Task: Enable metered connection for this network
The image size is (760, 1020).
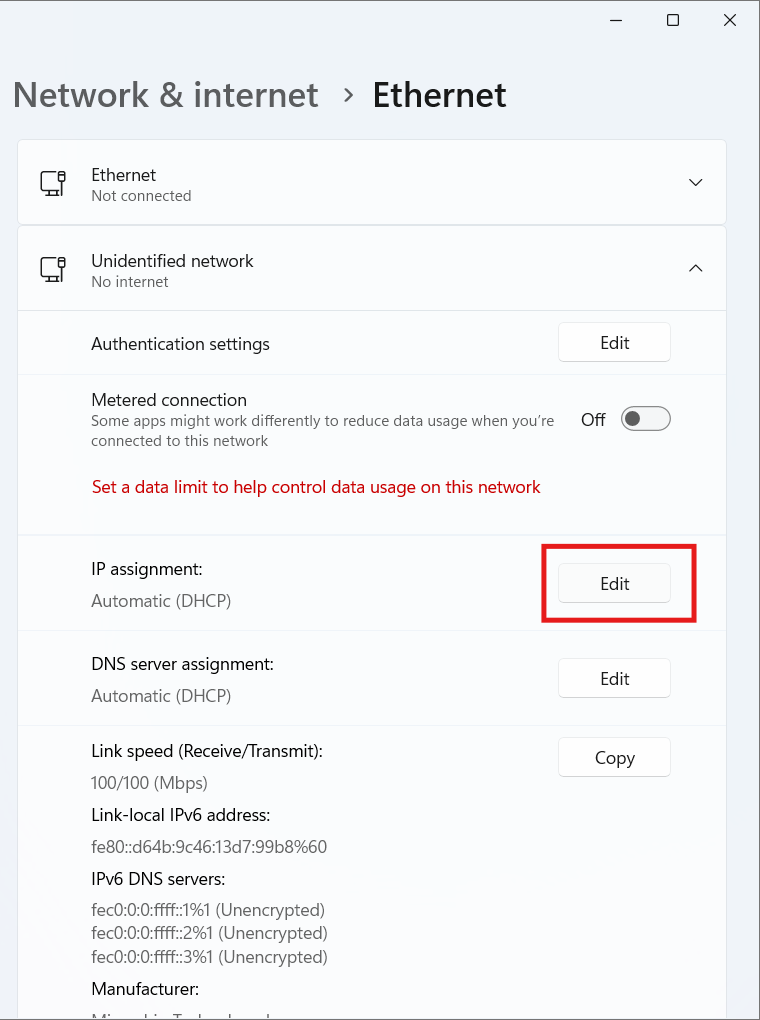Action: [645, 418]
